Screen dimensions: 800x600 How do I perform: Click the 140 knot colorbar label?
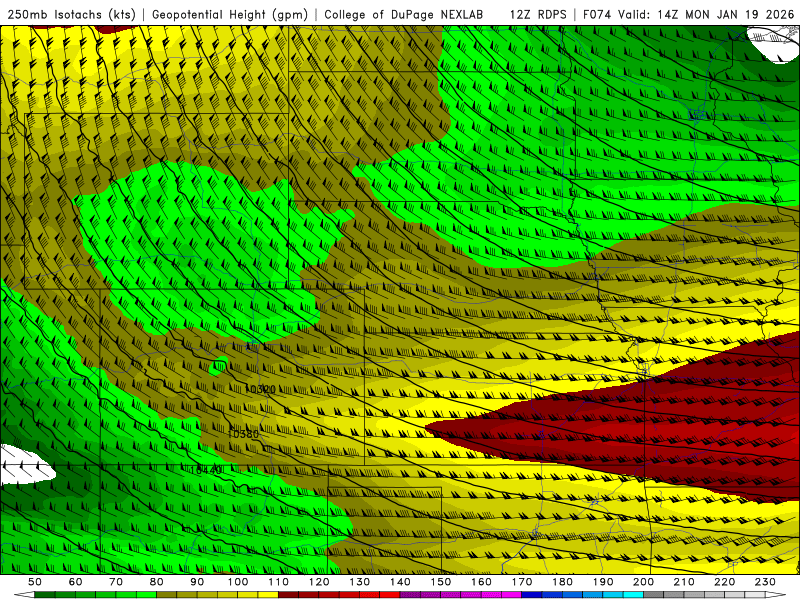pos(400,582)
